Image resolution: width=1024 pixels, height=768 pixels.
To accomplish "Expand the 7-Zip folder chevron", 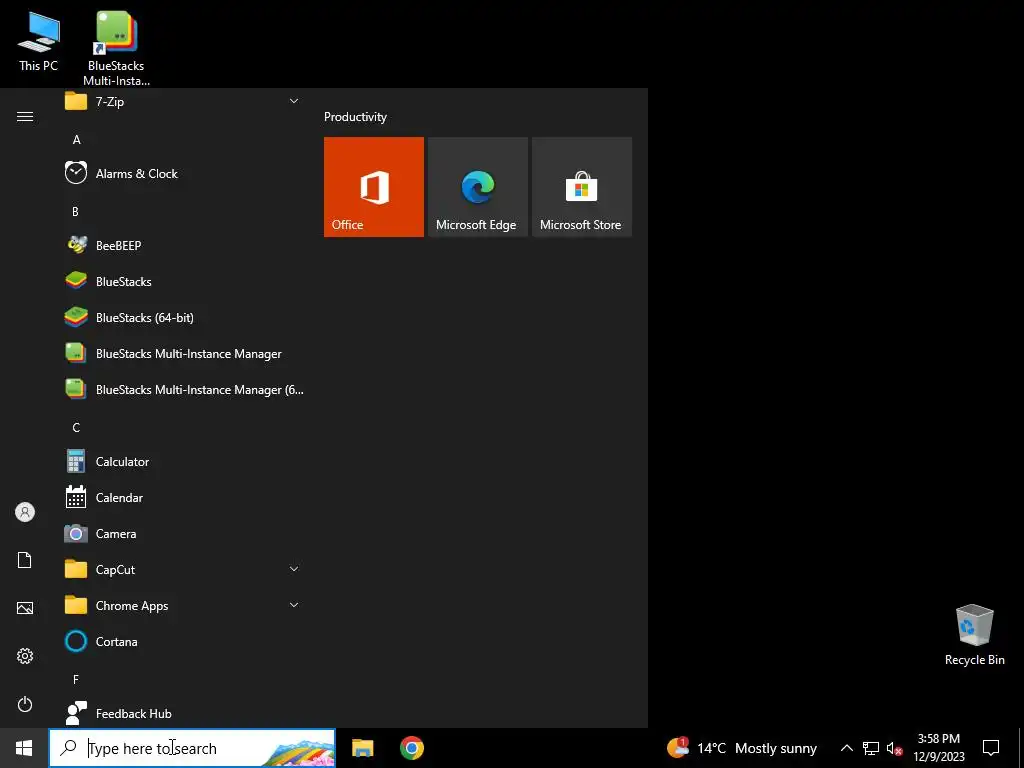I will (x=294, y=101).
